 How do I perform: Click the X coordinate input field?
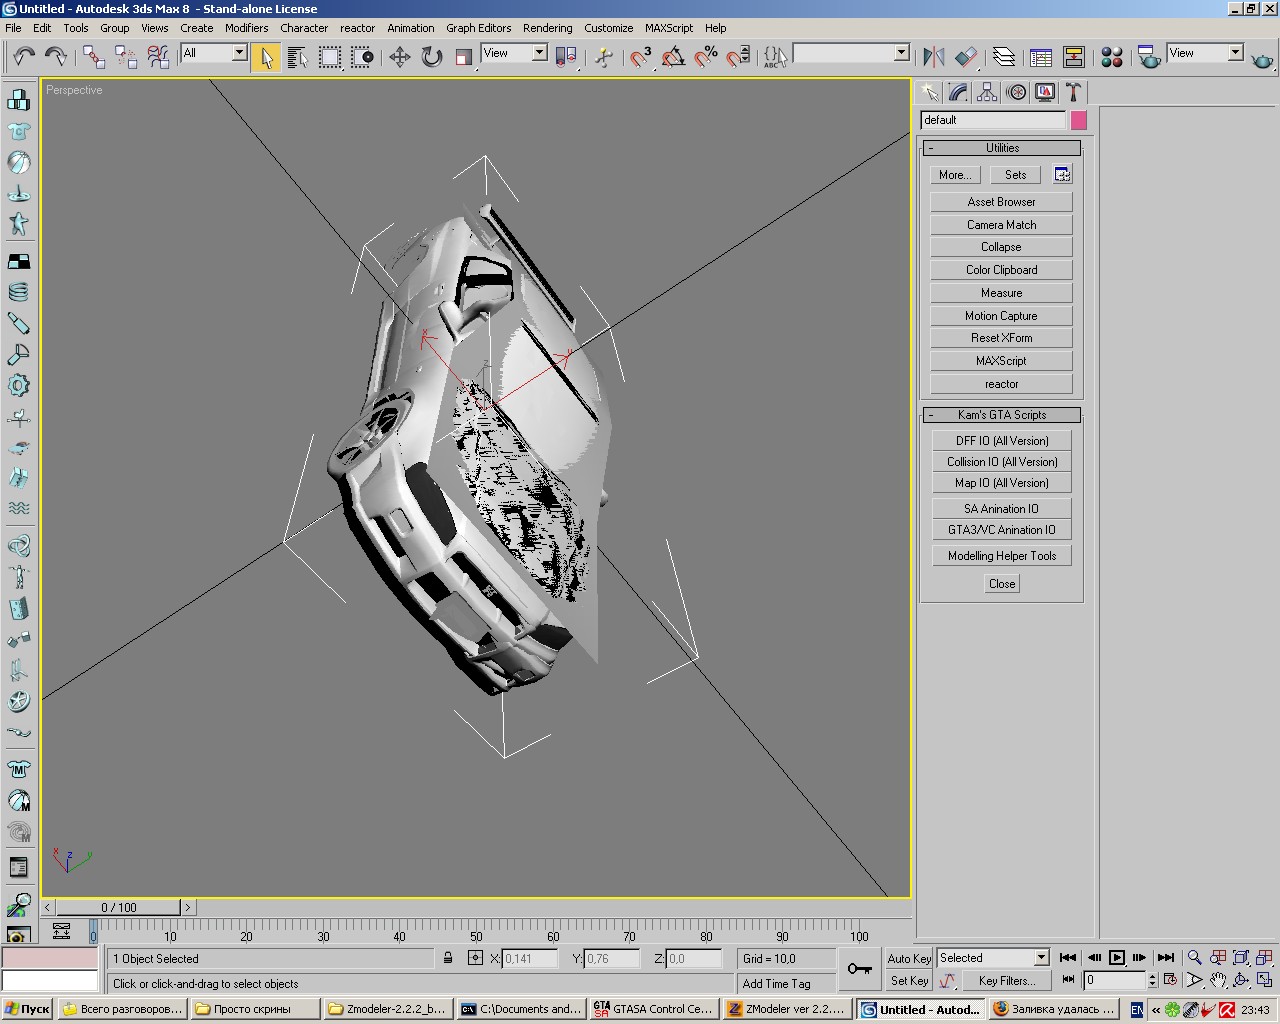click(530, 958)
